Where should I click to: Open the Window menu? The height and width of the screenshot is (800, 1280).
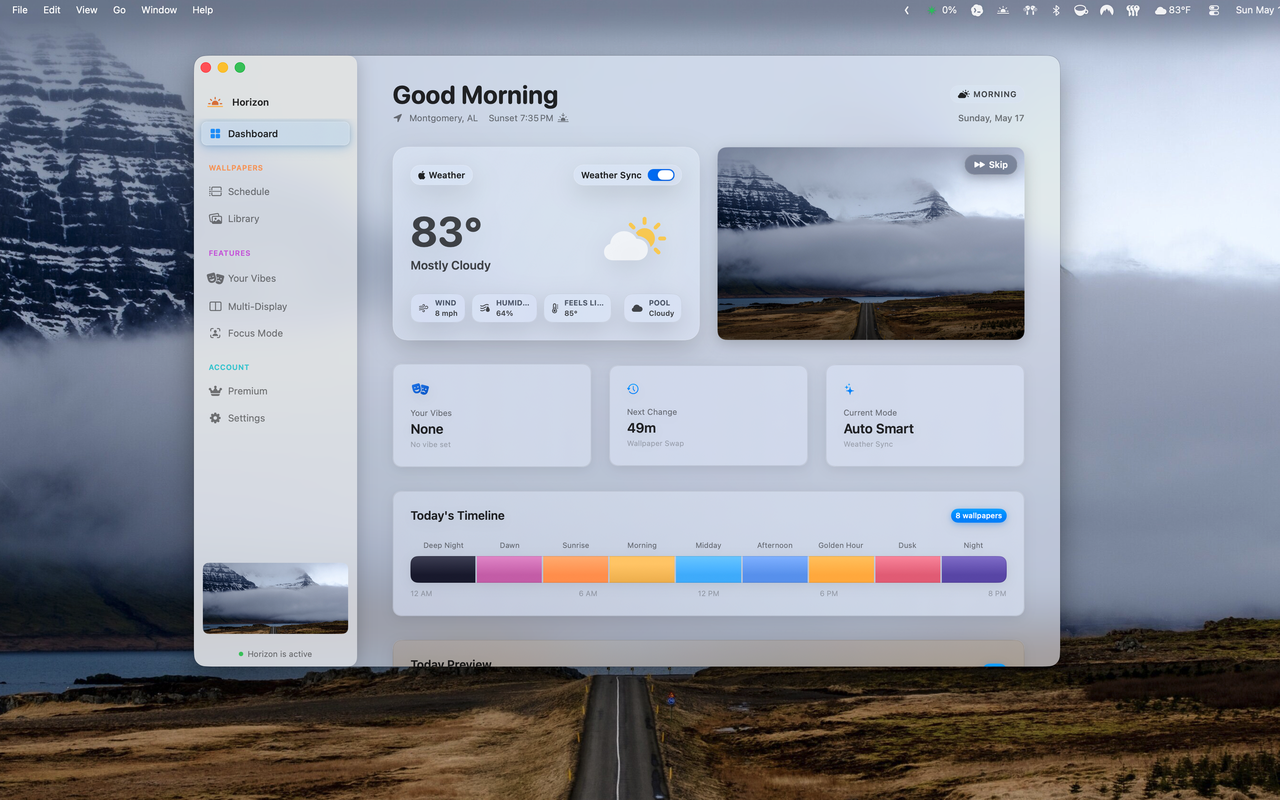159,10
